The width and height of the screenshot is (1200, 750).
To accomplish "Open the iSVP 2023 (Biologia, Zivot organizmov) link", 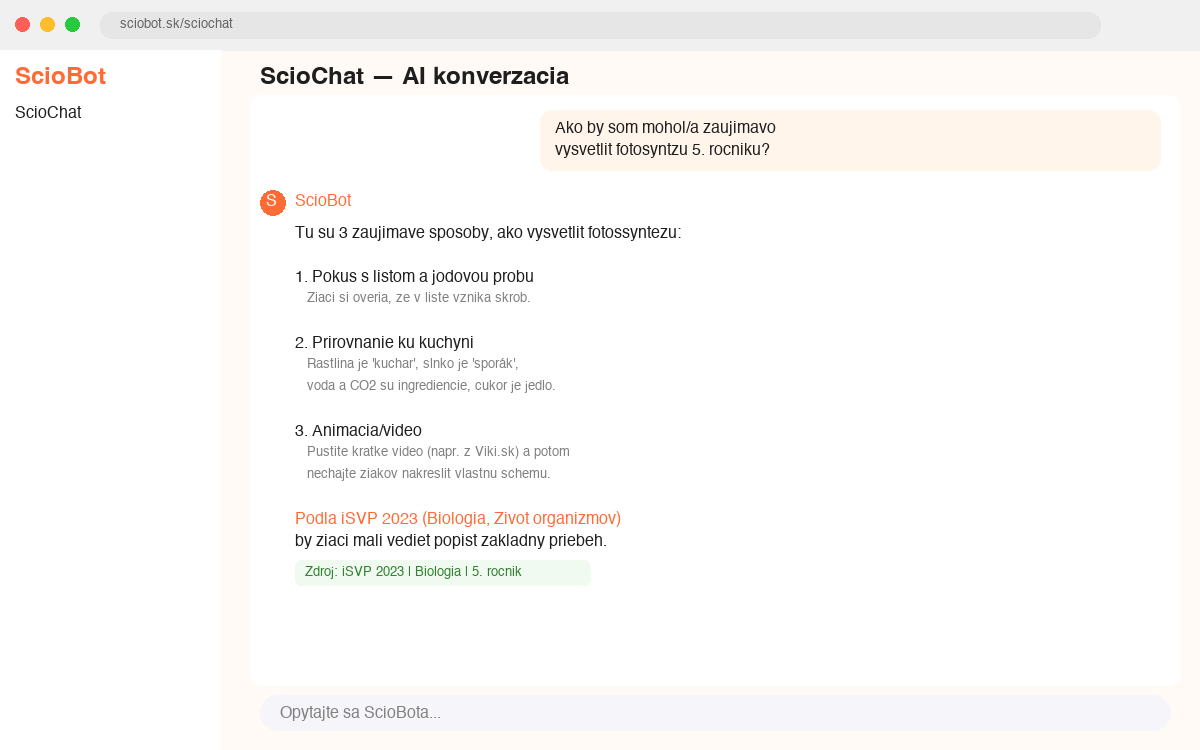I will (x=457, y=518).
